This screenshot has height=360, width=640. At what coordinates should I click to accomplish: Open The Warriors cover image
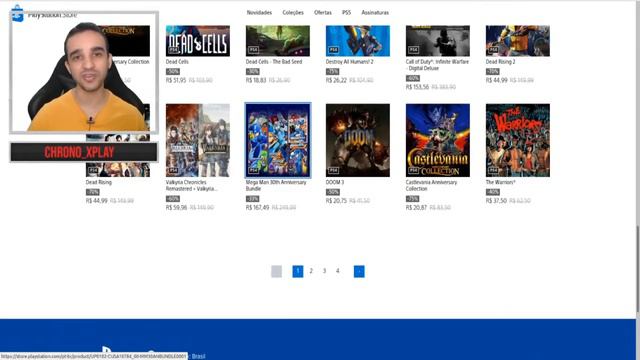[x=518, y=140]
